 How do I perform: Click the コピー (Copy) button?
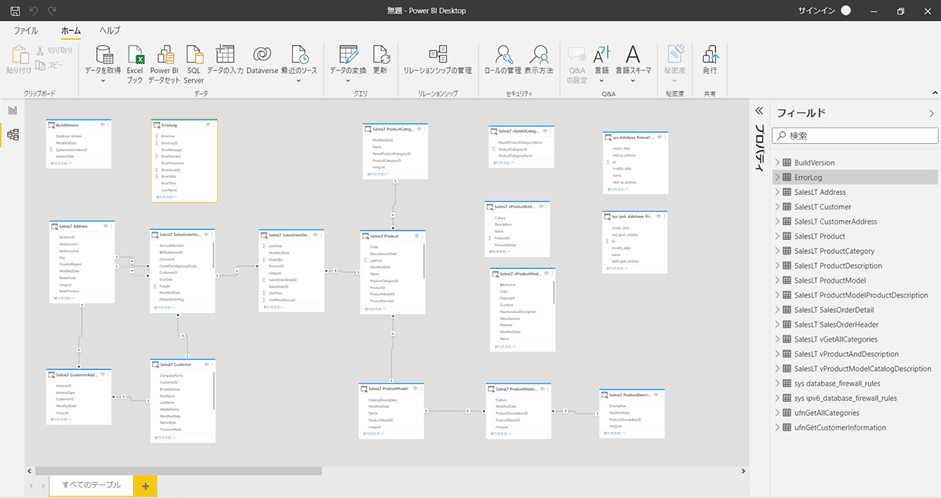(49, 65)
